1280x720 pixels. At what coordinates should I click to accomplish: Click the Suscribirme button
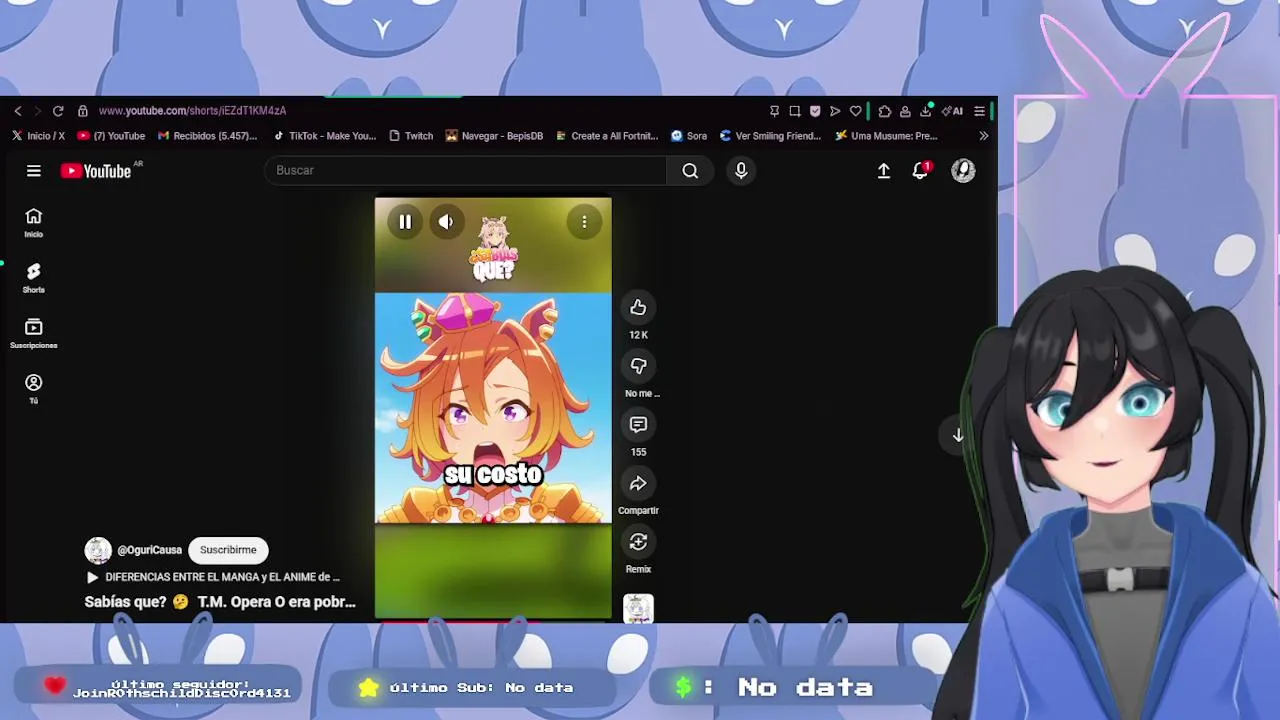coord(228,550)
